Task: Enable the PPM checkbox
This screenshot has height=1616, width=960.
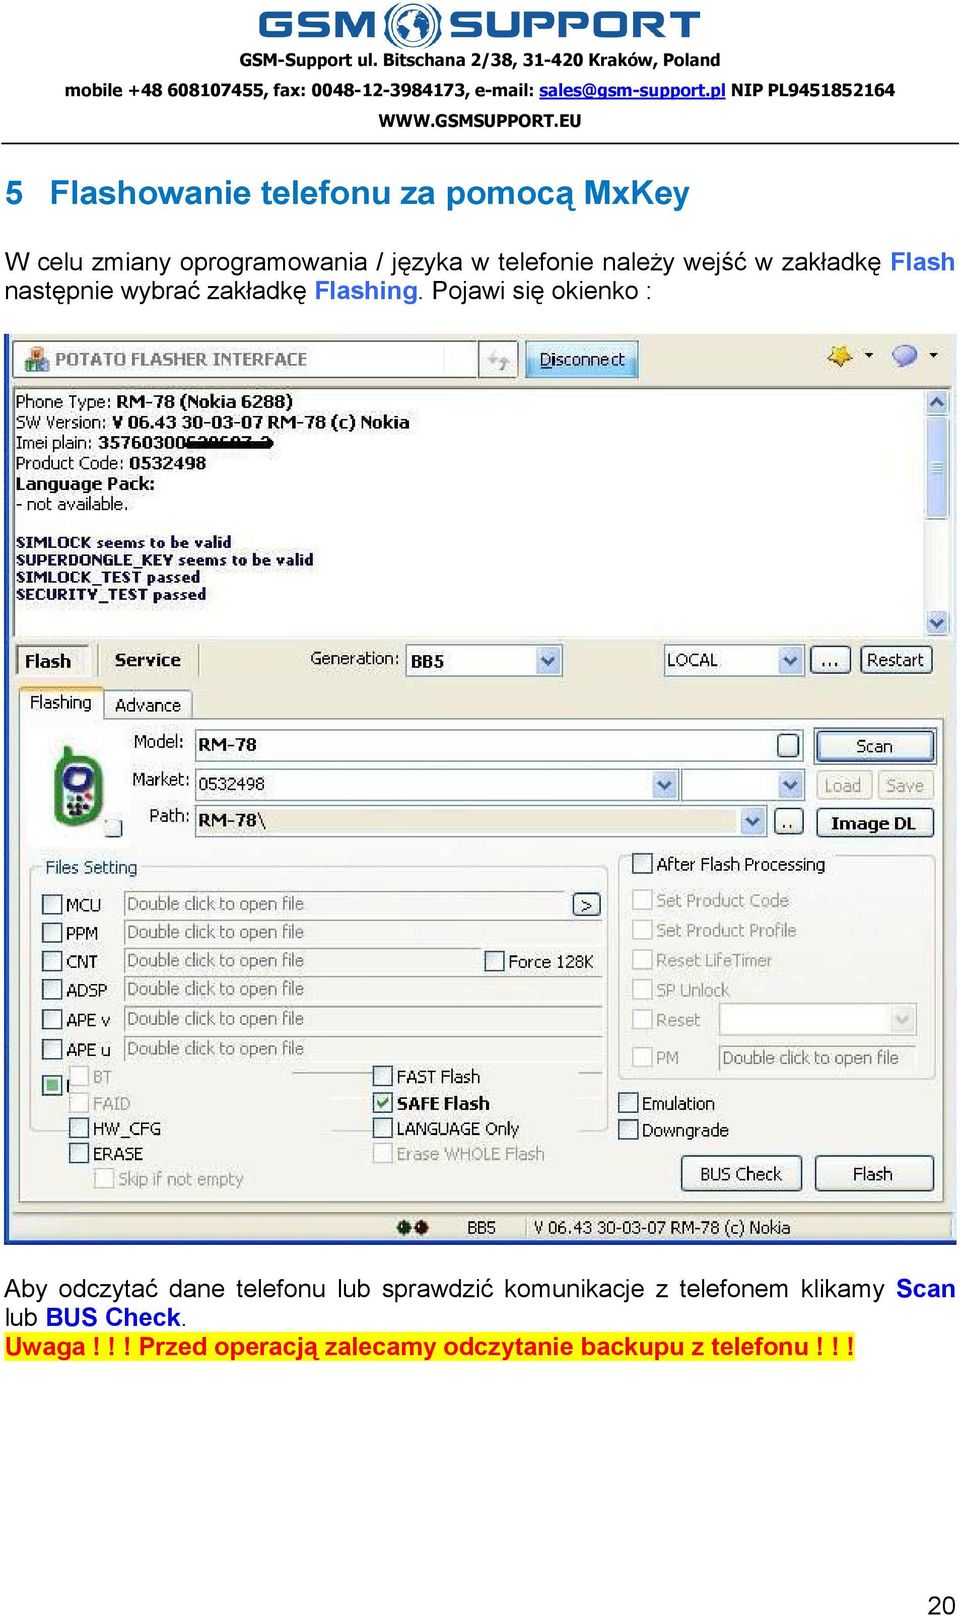Action: [53, 933]
